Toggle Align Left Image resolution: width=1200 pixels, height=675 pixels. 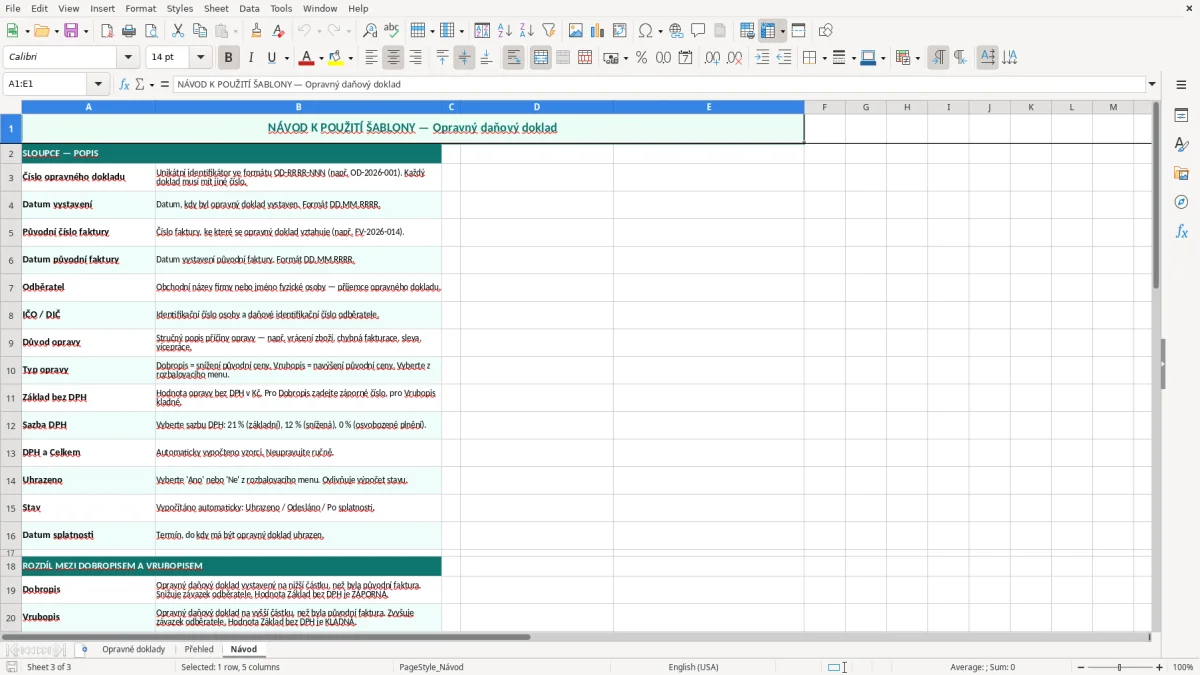click(x=371, y=58)
